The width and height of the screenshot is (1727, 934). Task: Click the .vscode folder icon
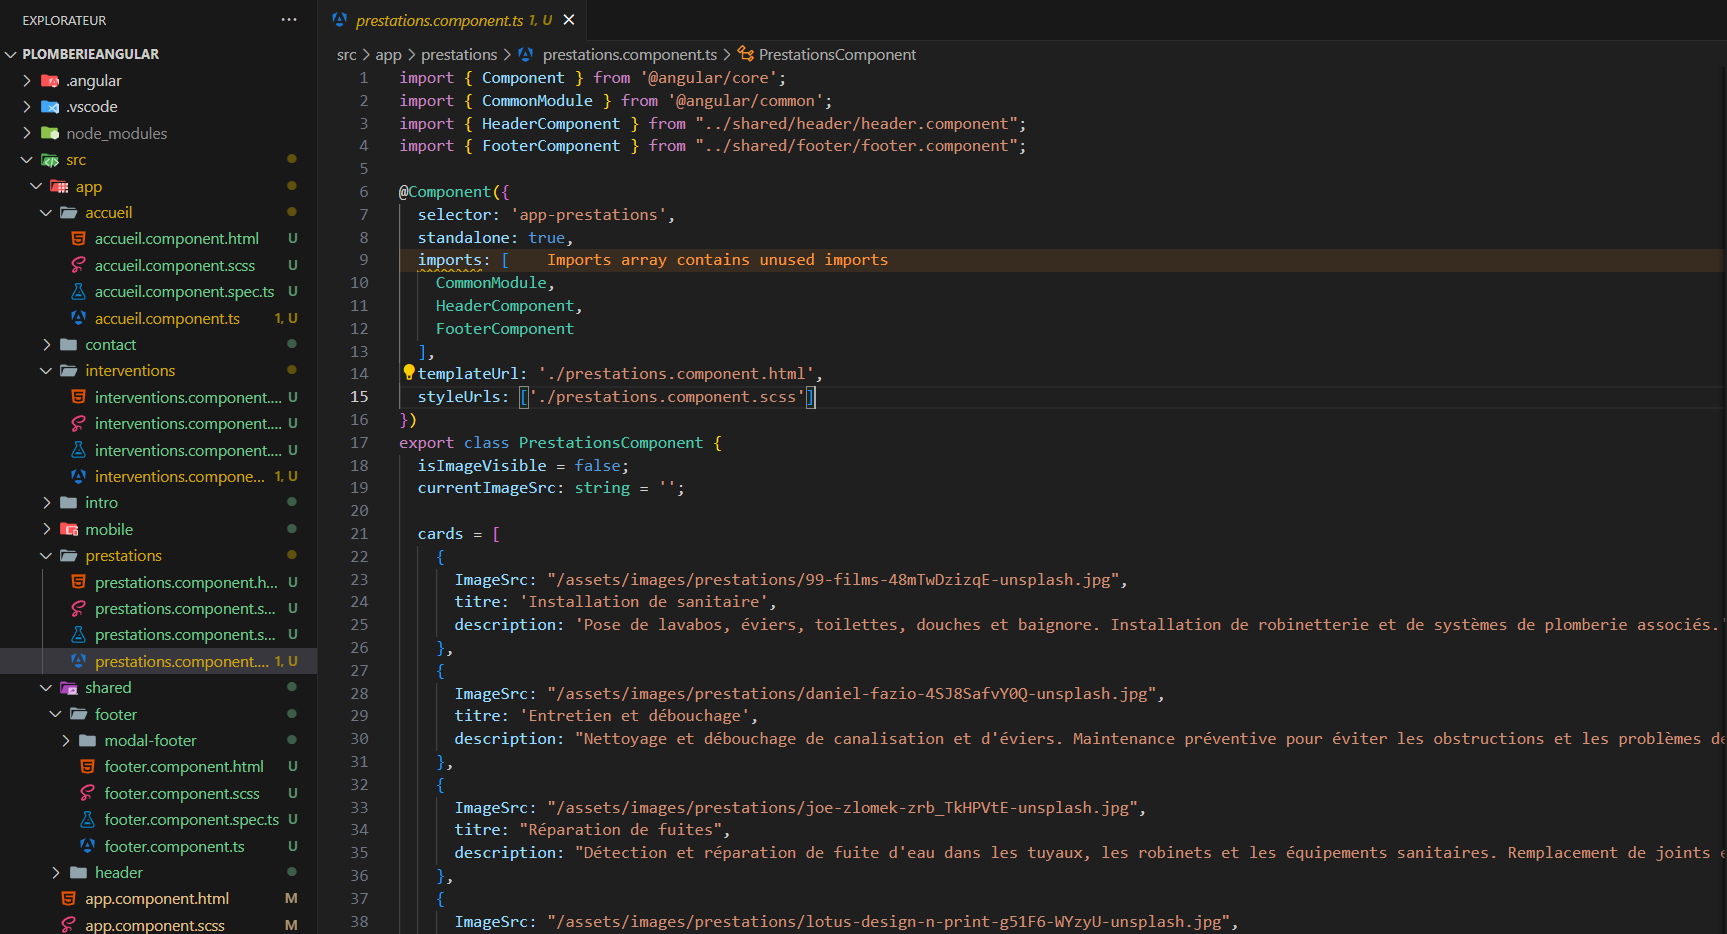tap(50, 107)
